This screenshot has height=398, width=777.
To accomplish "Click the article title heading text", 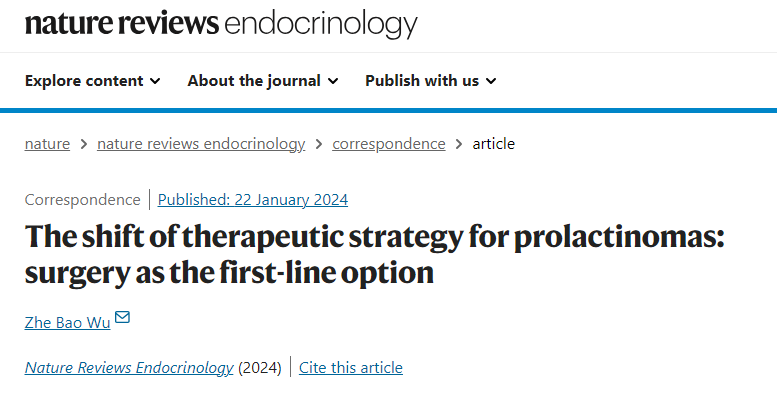I will point(375,254).
